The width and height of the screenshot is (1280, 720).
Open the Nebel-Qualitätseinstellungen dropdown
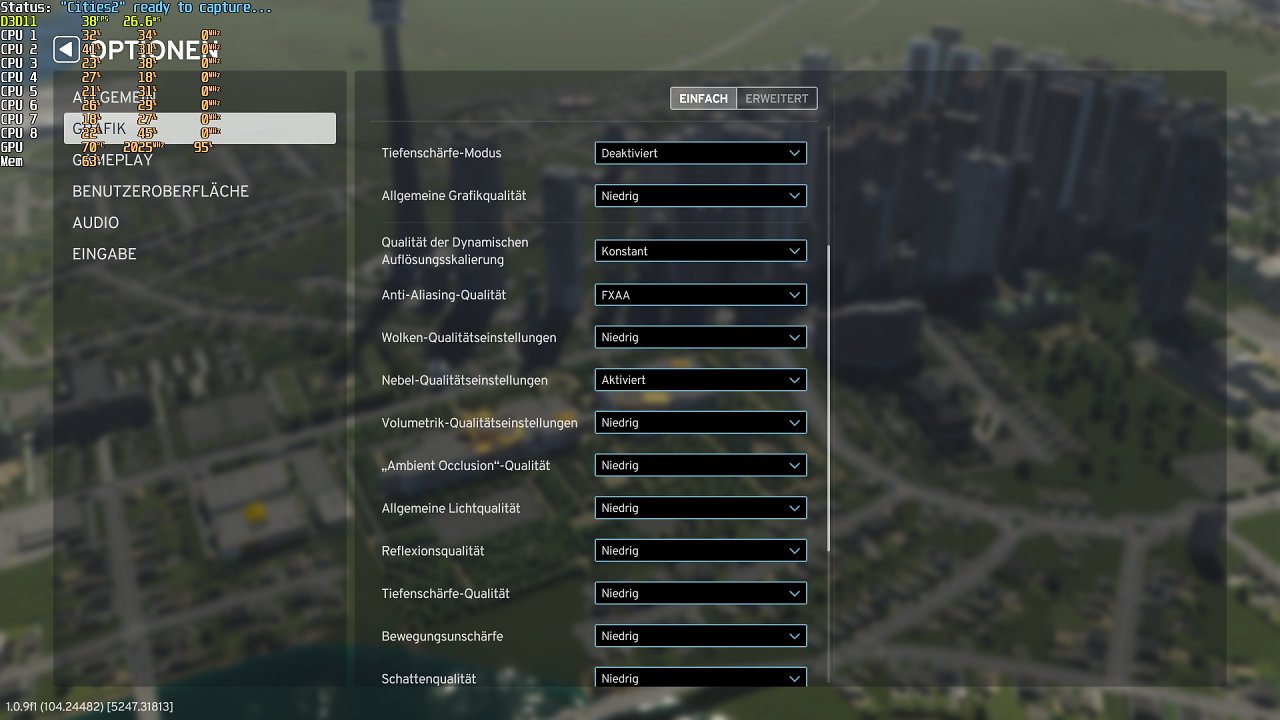point(700,380)
